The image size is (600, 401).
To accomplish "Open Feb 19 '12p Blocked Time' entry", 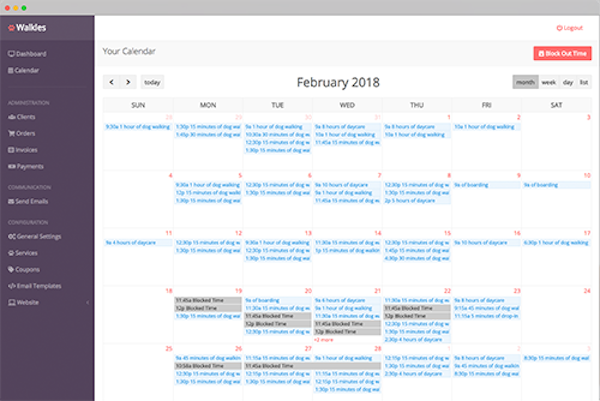I will pyautogui.click(x=208, y=308).
